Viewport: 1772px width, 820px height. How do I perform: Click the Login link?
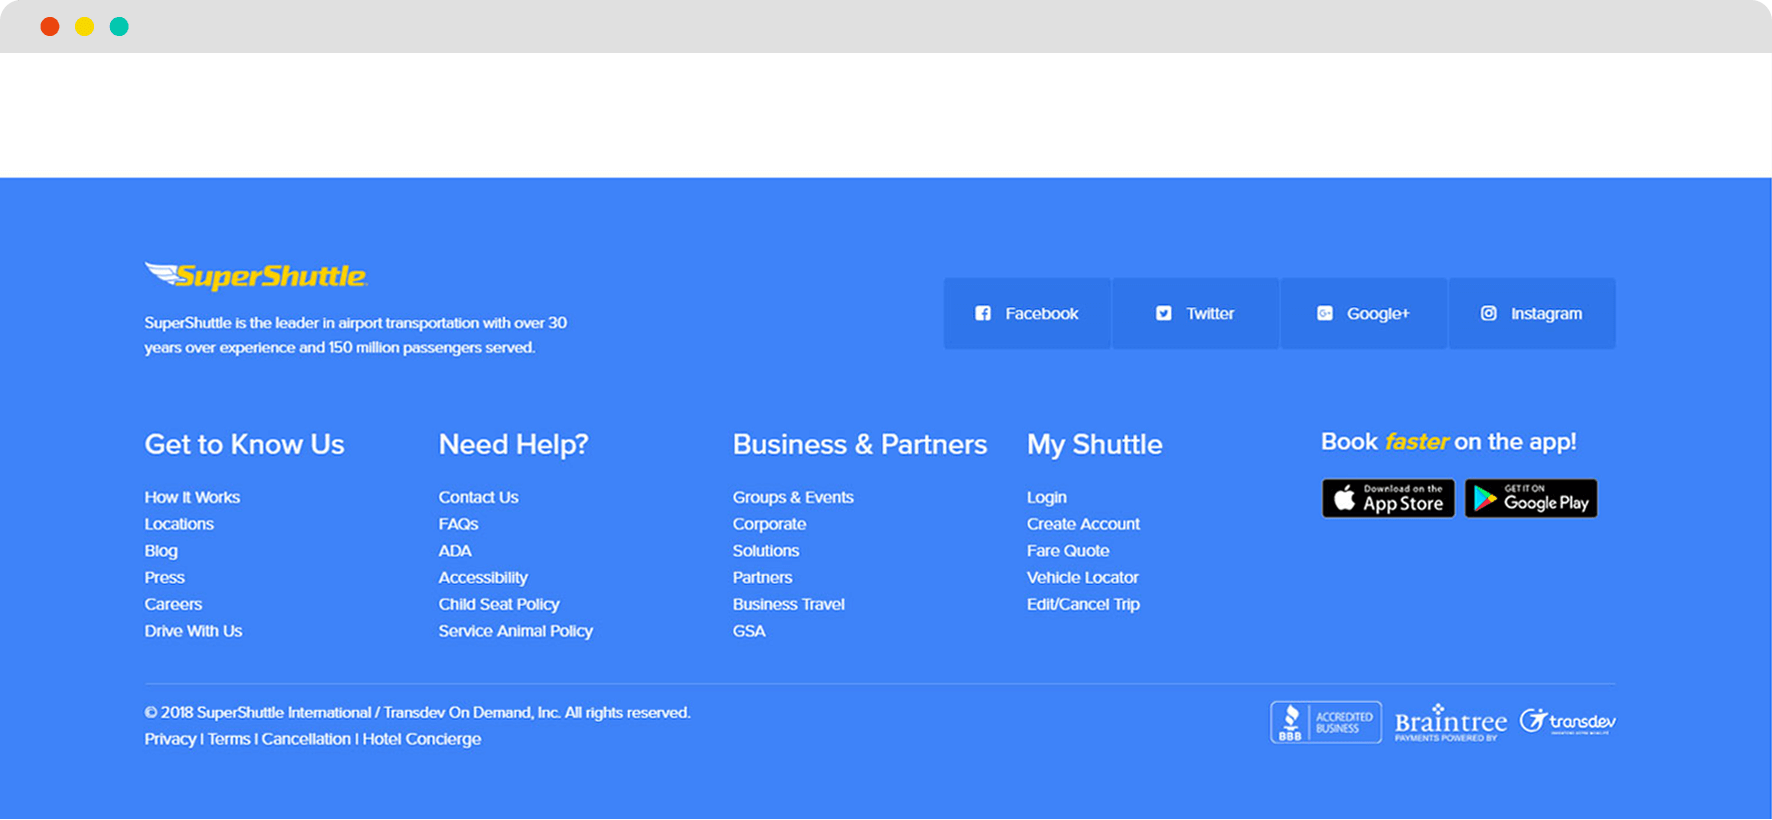(1047, 497)
